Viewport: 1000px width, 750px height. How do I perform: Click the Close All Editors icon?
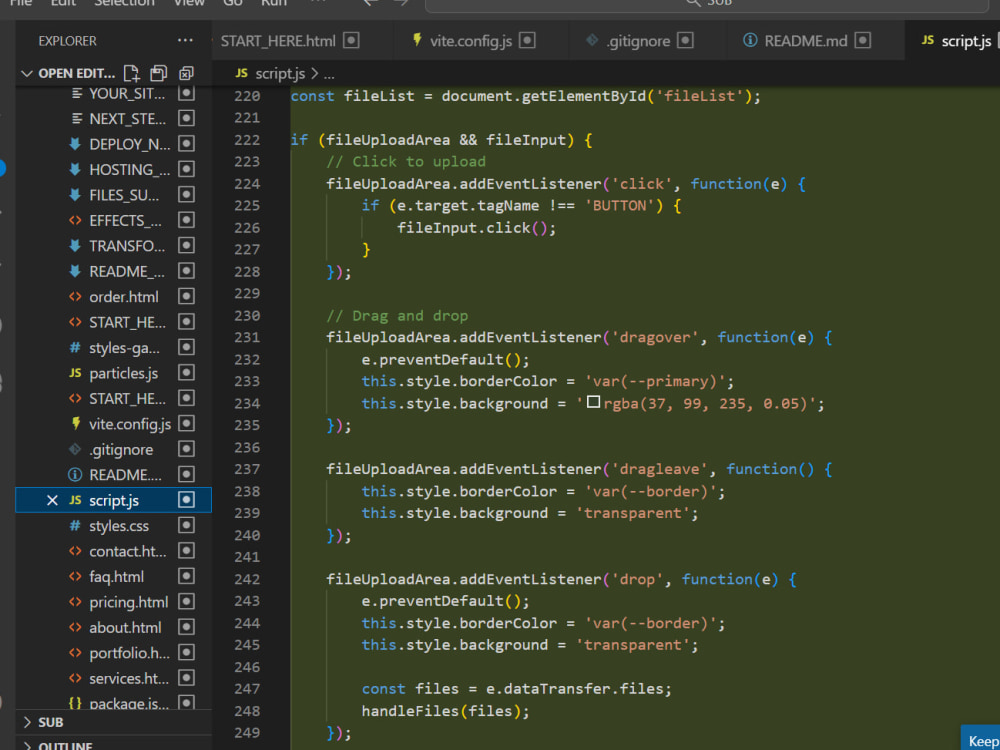pos(186,73)
